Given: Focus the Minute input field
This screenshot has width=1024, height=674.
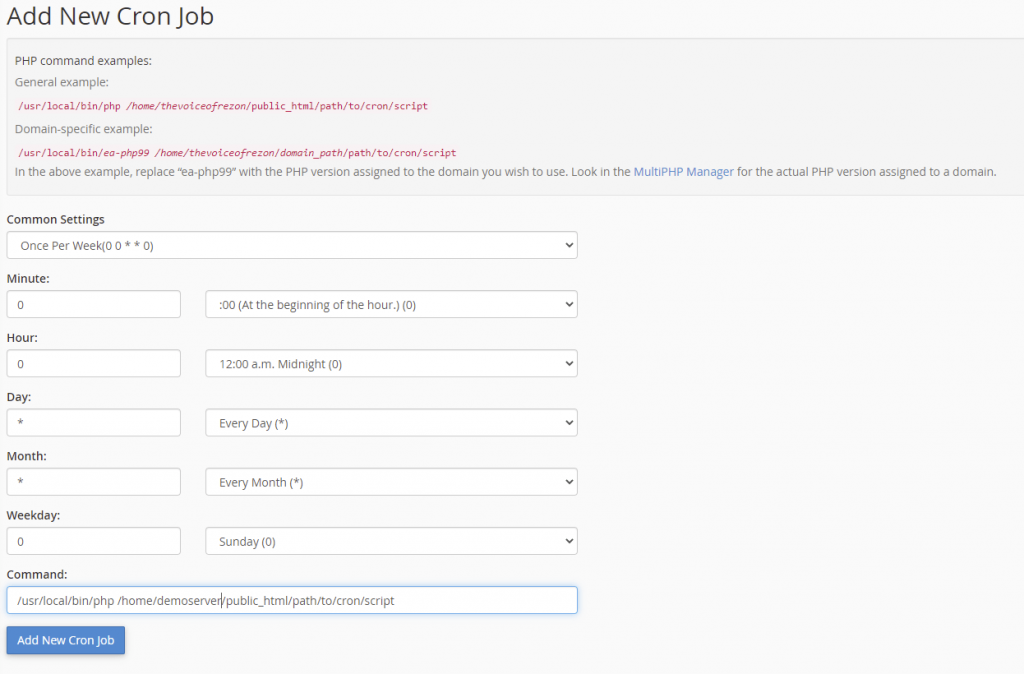Looking at the screenshot, I should (x=93, y=303).
